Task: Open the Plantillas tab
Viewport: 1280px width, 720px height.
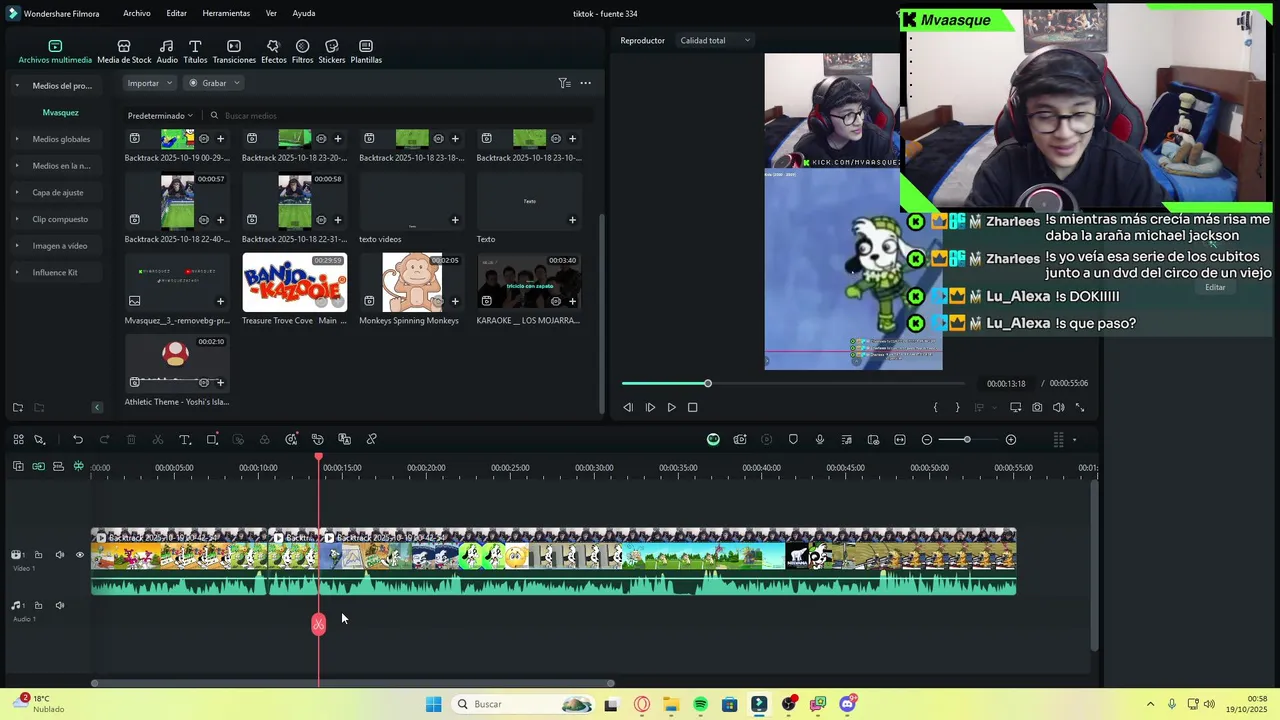Action: [x=366, y=52]
